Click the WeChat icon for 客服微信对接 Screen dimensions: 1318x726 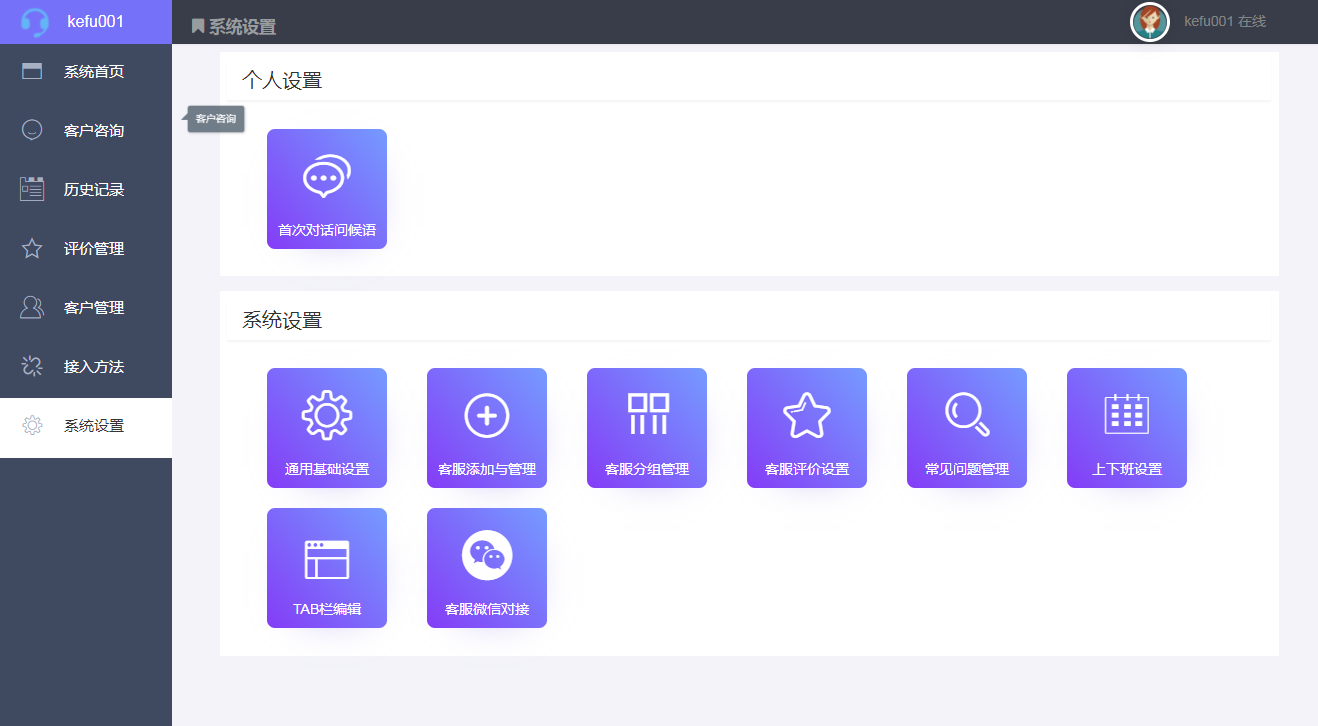tap(487, 555)
